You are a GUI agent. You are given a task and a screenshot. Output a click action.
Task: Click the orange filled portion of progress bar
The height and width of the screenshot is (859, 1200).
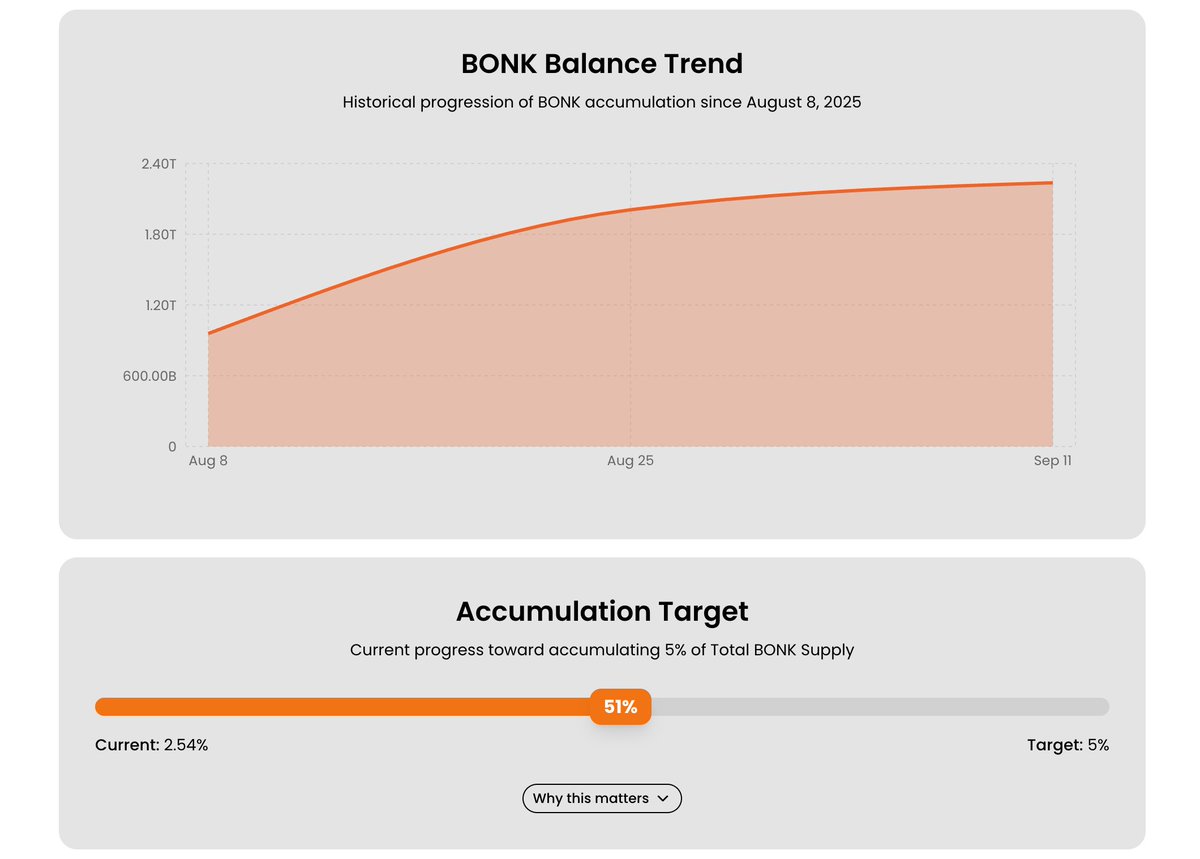pos(340,707)
